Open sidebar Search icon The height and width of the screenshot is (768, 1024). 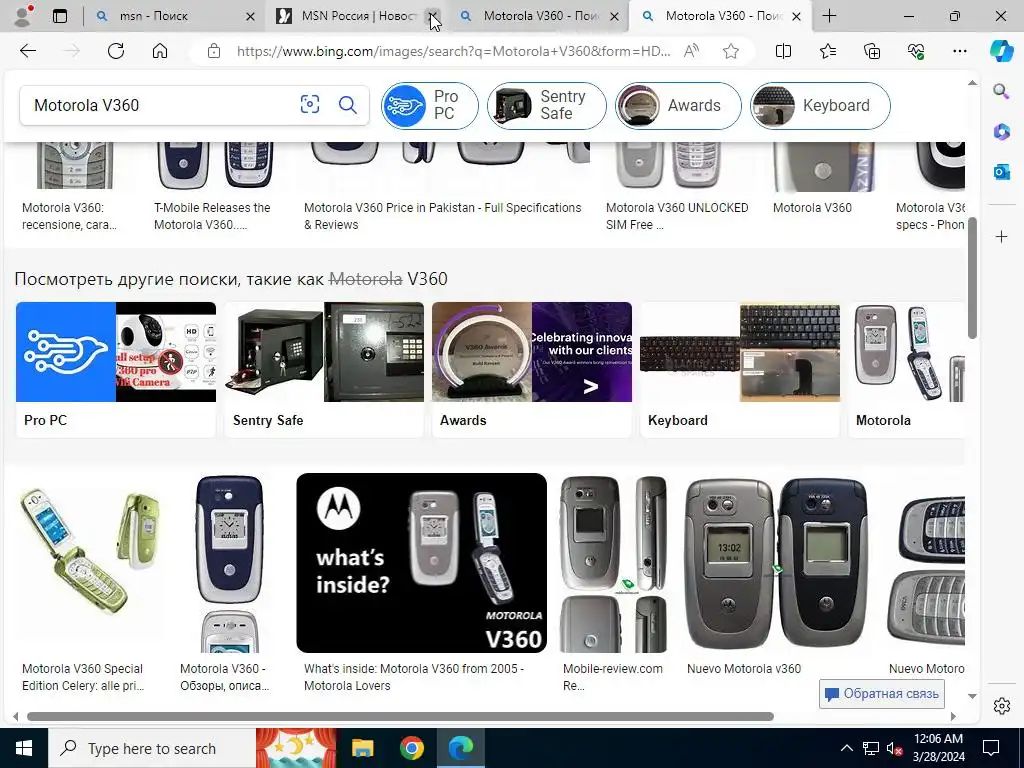(1001, 91)
